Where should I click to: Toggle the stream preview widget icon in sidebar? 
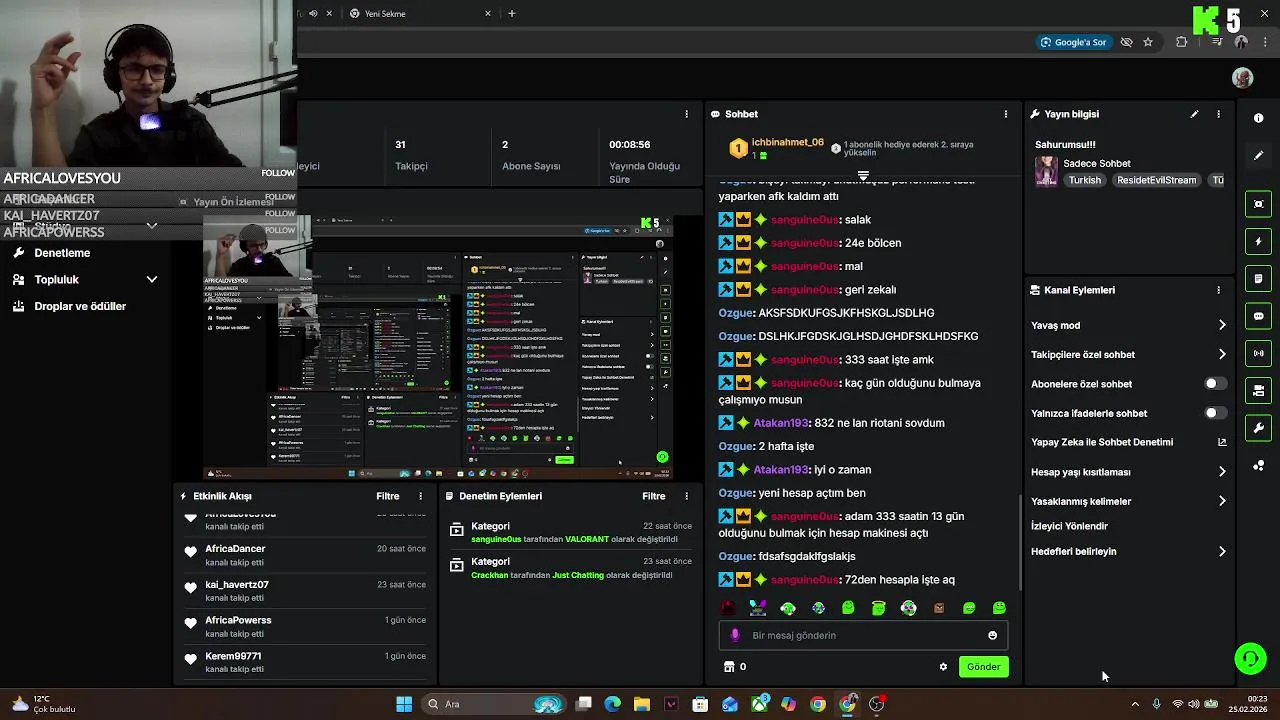pyautogui.click(x=1258, y=204)
